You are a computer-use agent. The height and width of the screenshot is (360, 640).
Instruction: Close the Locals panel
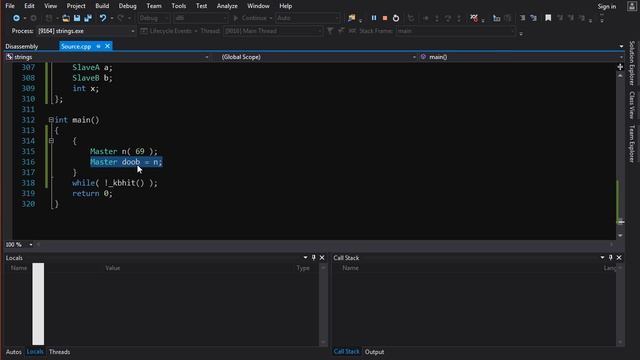(322, 258)
